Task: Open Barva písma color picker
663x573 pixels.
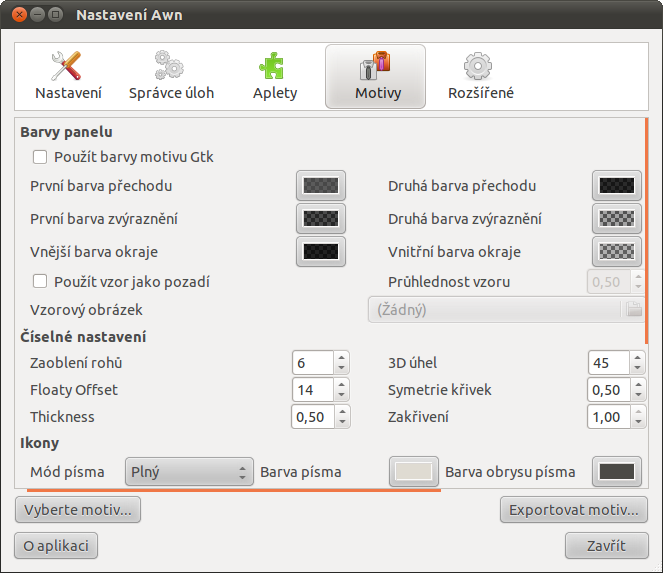Action: [x=414, y=472]
